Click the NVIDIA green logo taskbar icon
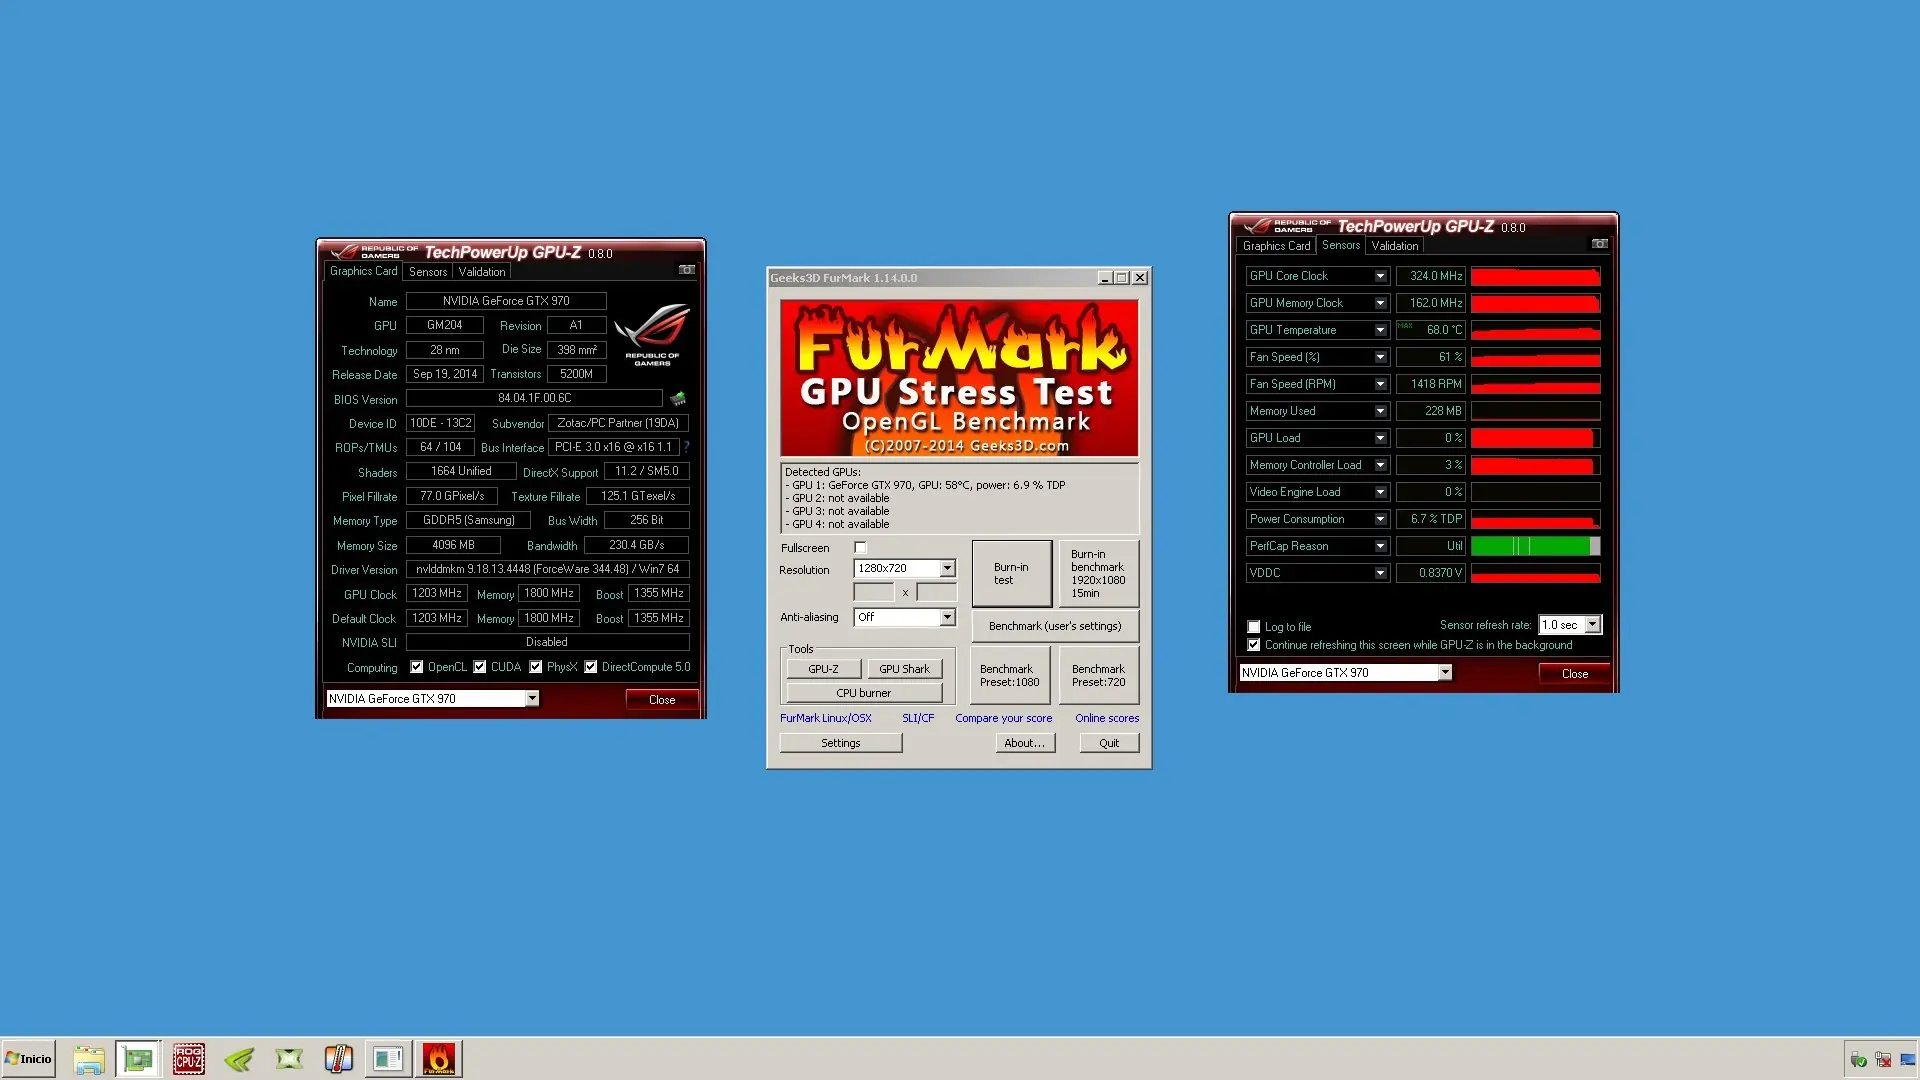This screenshot has width=1920, height=1080. pos(239,1059)
